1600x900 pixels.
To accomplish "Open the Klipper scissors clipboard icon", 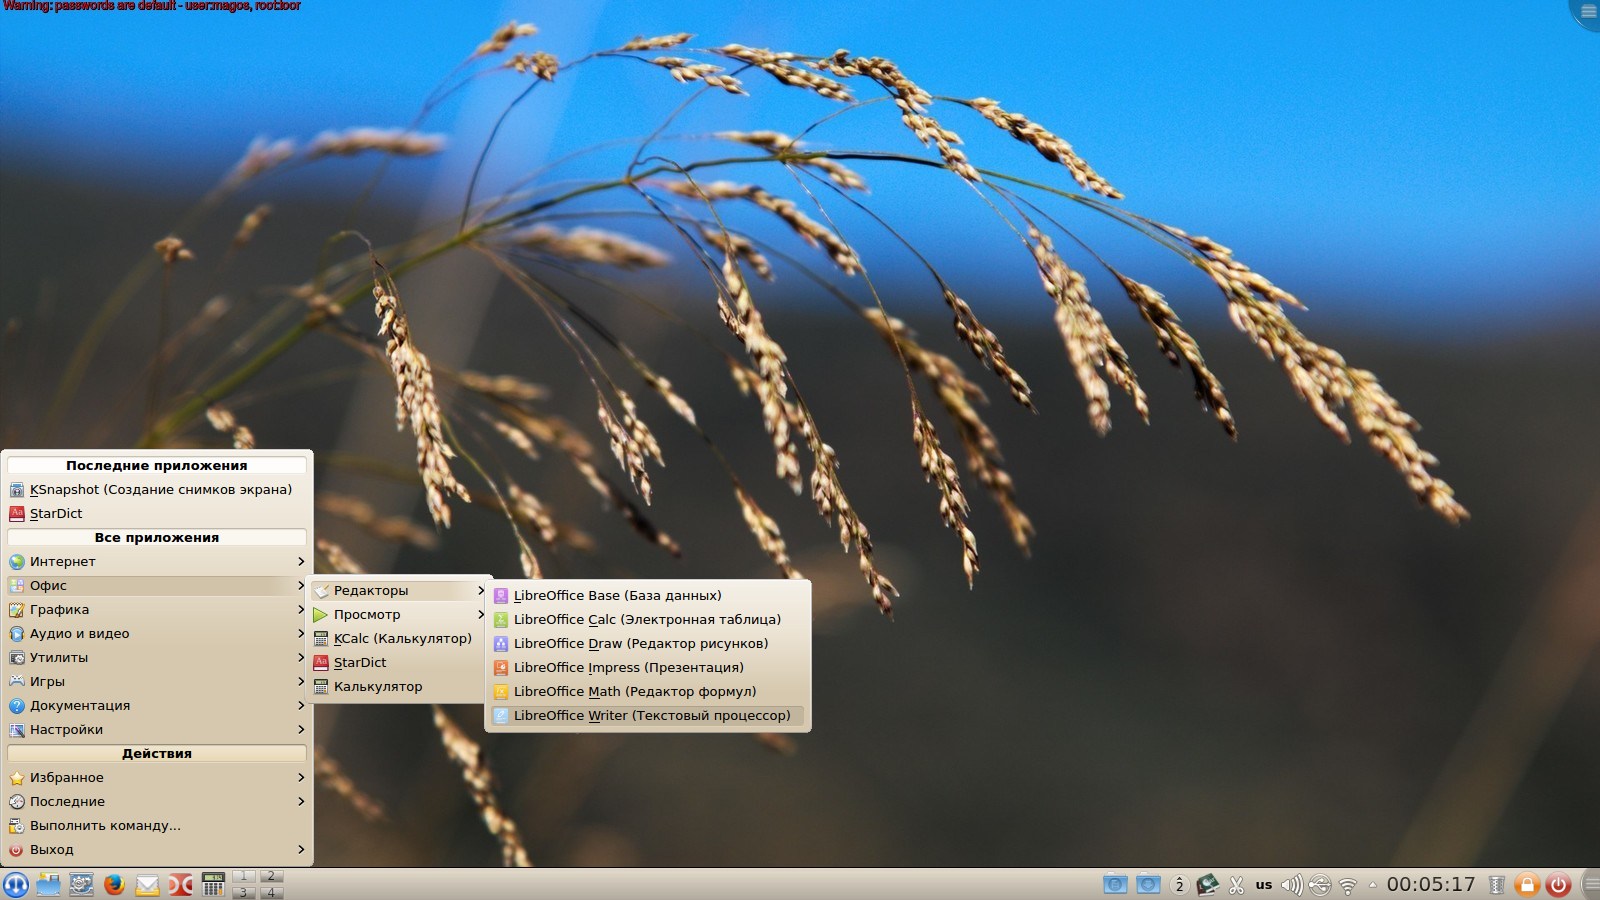I will click(x=1236, y=885).
